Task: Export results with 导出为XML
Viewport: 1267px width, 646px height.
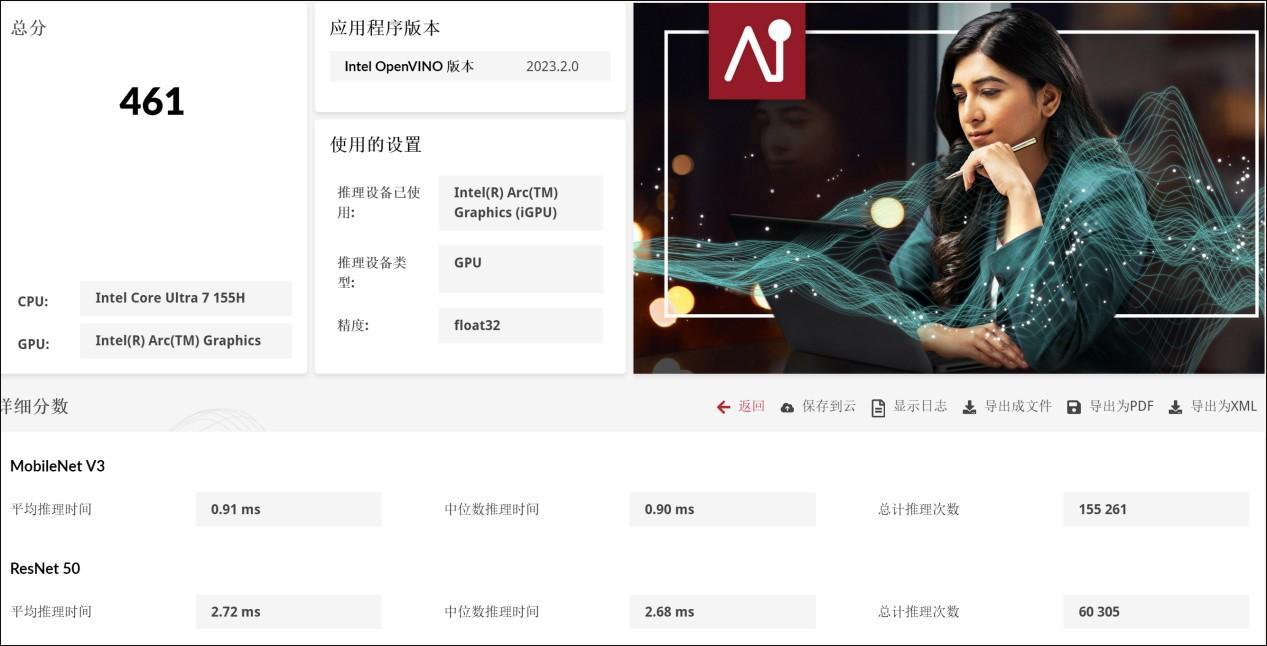Action: point(1223,406)
